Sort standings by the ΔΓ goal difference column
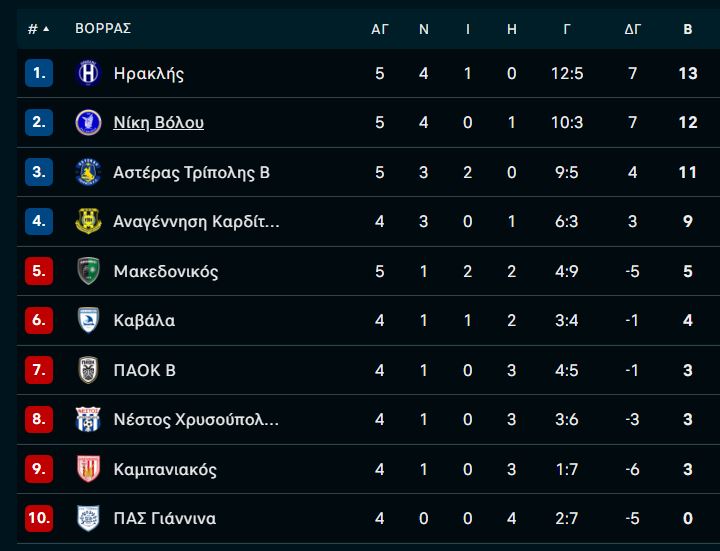 (632, 29)
